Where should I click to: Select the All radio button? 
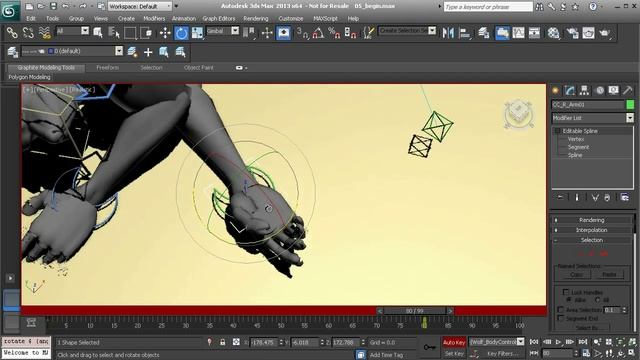click(598, 300)
